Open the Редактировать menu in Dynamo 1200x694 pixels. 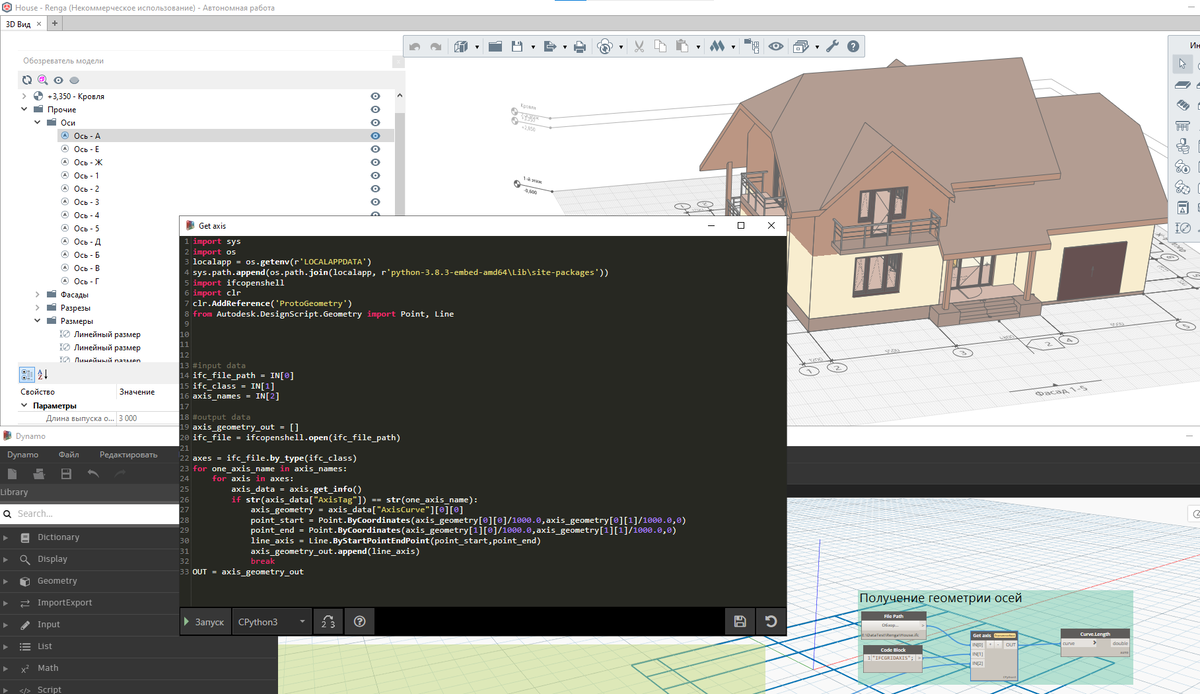pyautogui.click(x=128, y=454)
